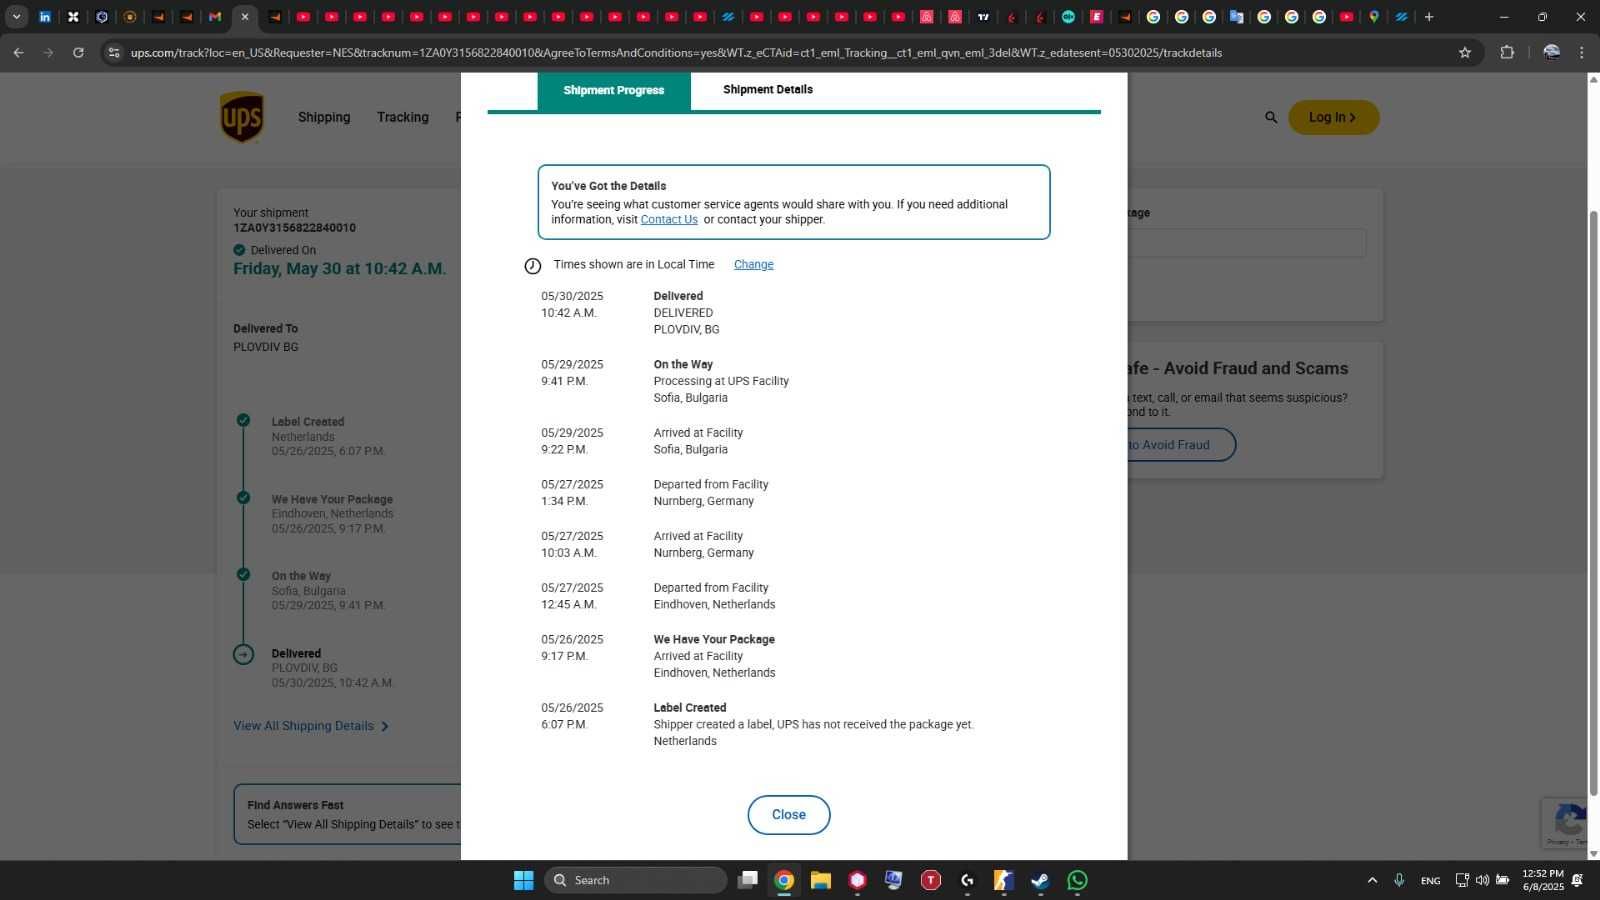Open File Explorer from taskbar
The height and width of the screenshot is (900, 1600).
[821, 880]
